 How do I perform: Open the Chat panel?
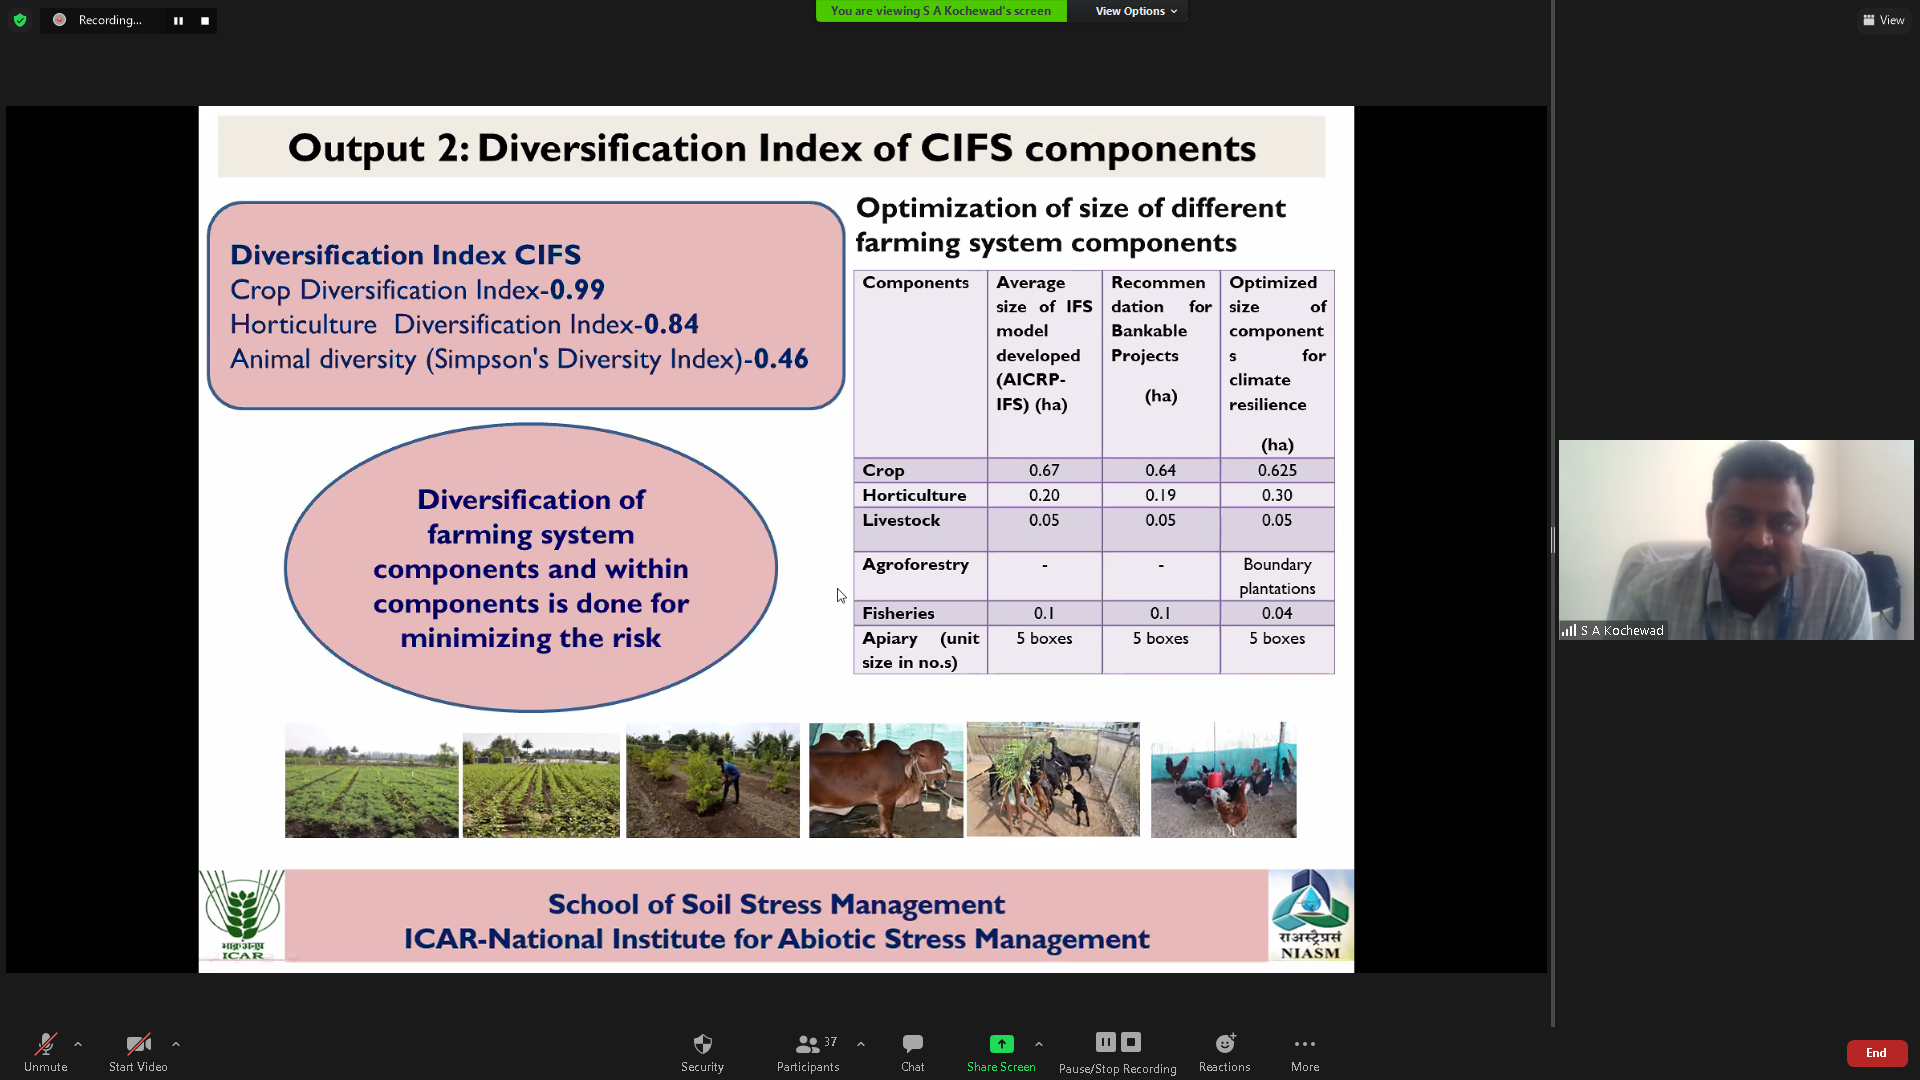(x=912, y=1044)
